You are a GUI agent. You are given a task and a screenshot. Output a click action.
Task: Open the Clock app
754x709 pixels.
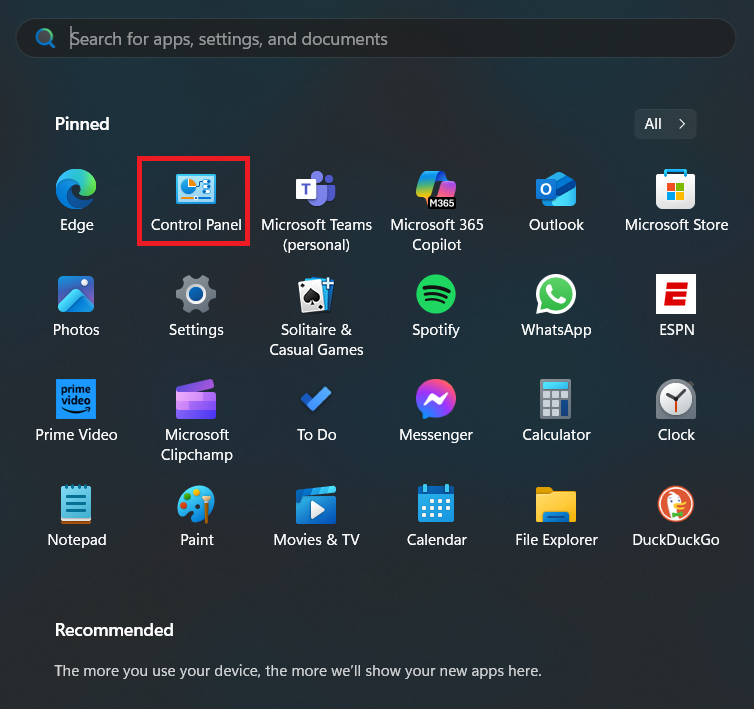(676, 410)
